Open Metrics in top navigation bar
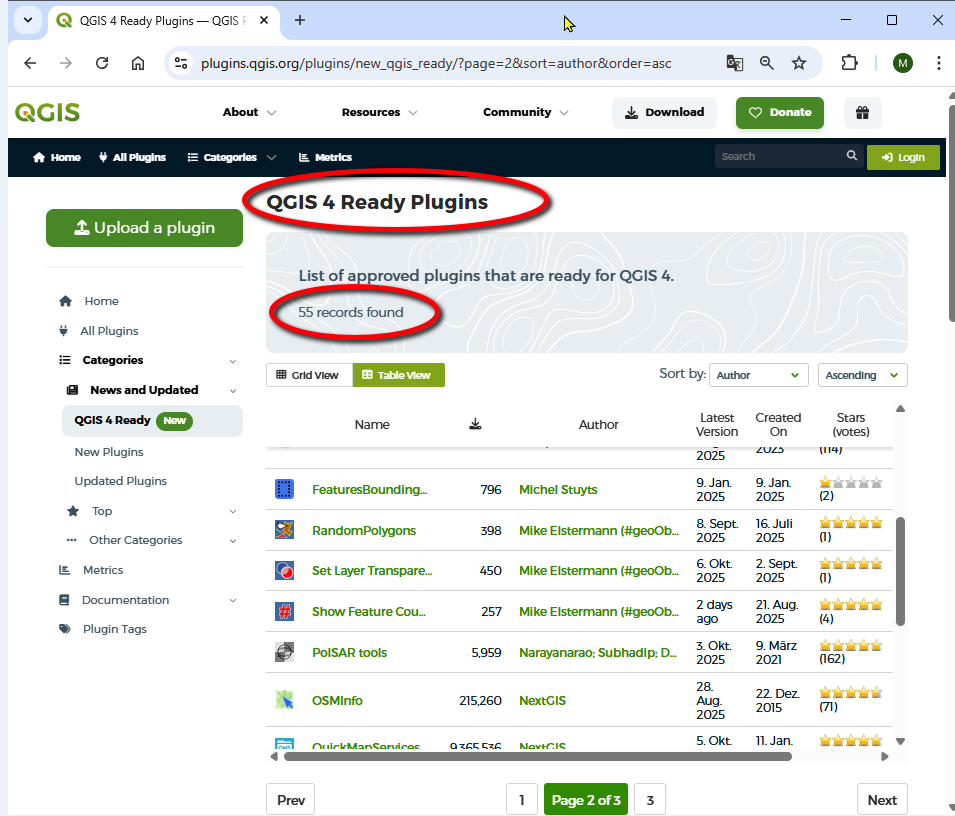955x816 pixels. [x=325, y=157]
